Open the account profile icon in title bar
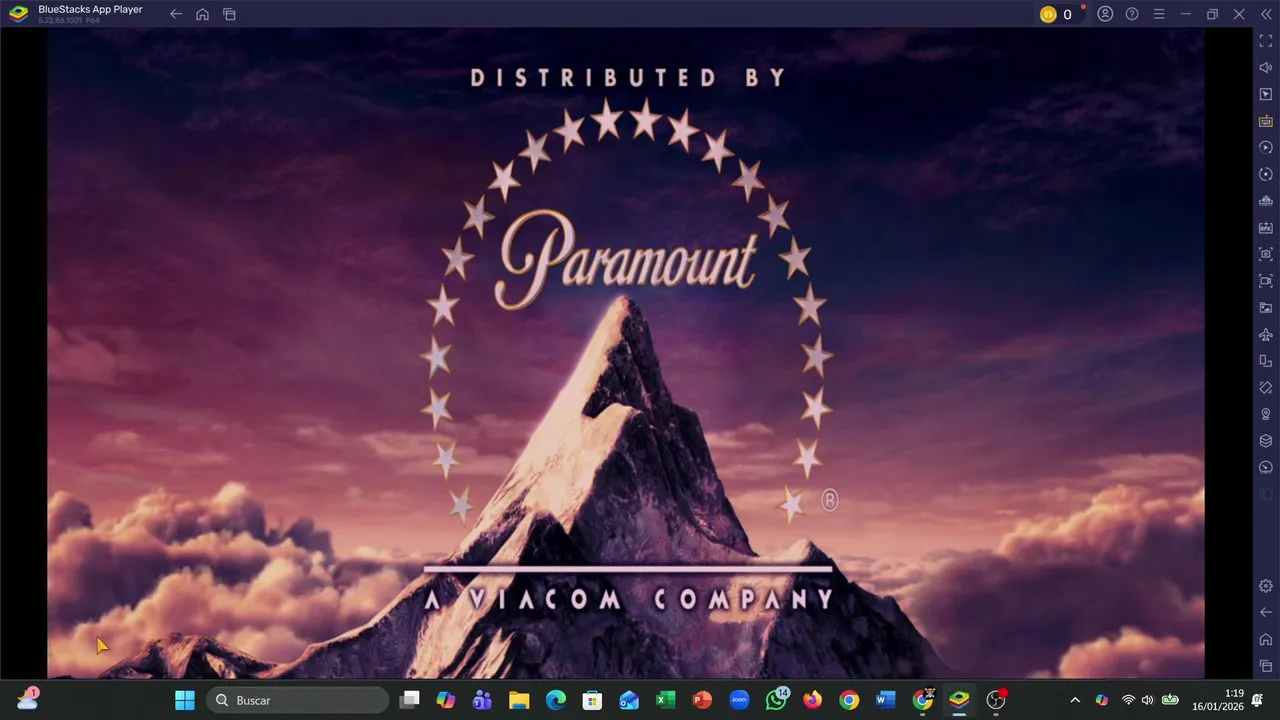The height and width of the screenshot is (720, 1280). (1105, 14)
